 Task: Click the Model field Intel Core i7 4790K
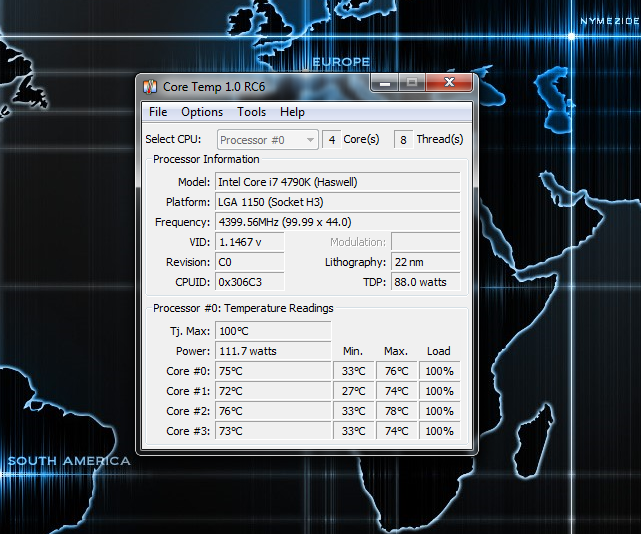tap(338, 182)
